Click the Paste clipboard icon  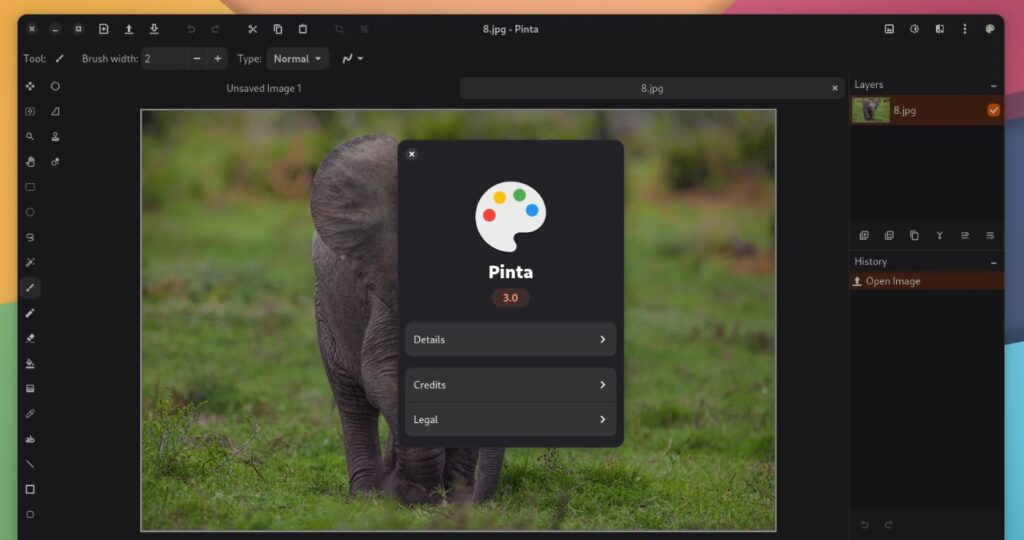(x=303, y=29)
